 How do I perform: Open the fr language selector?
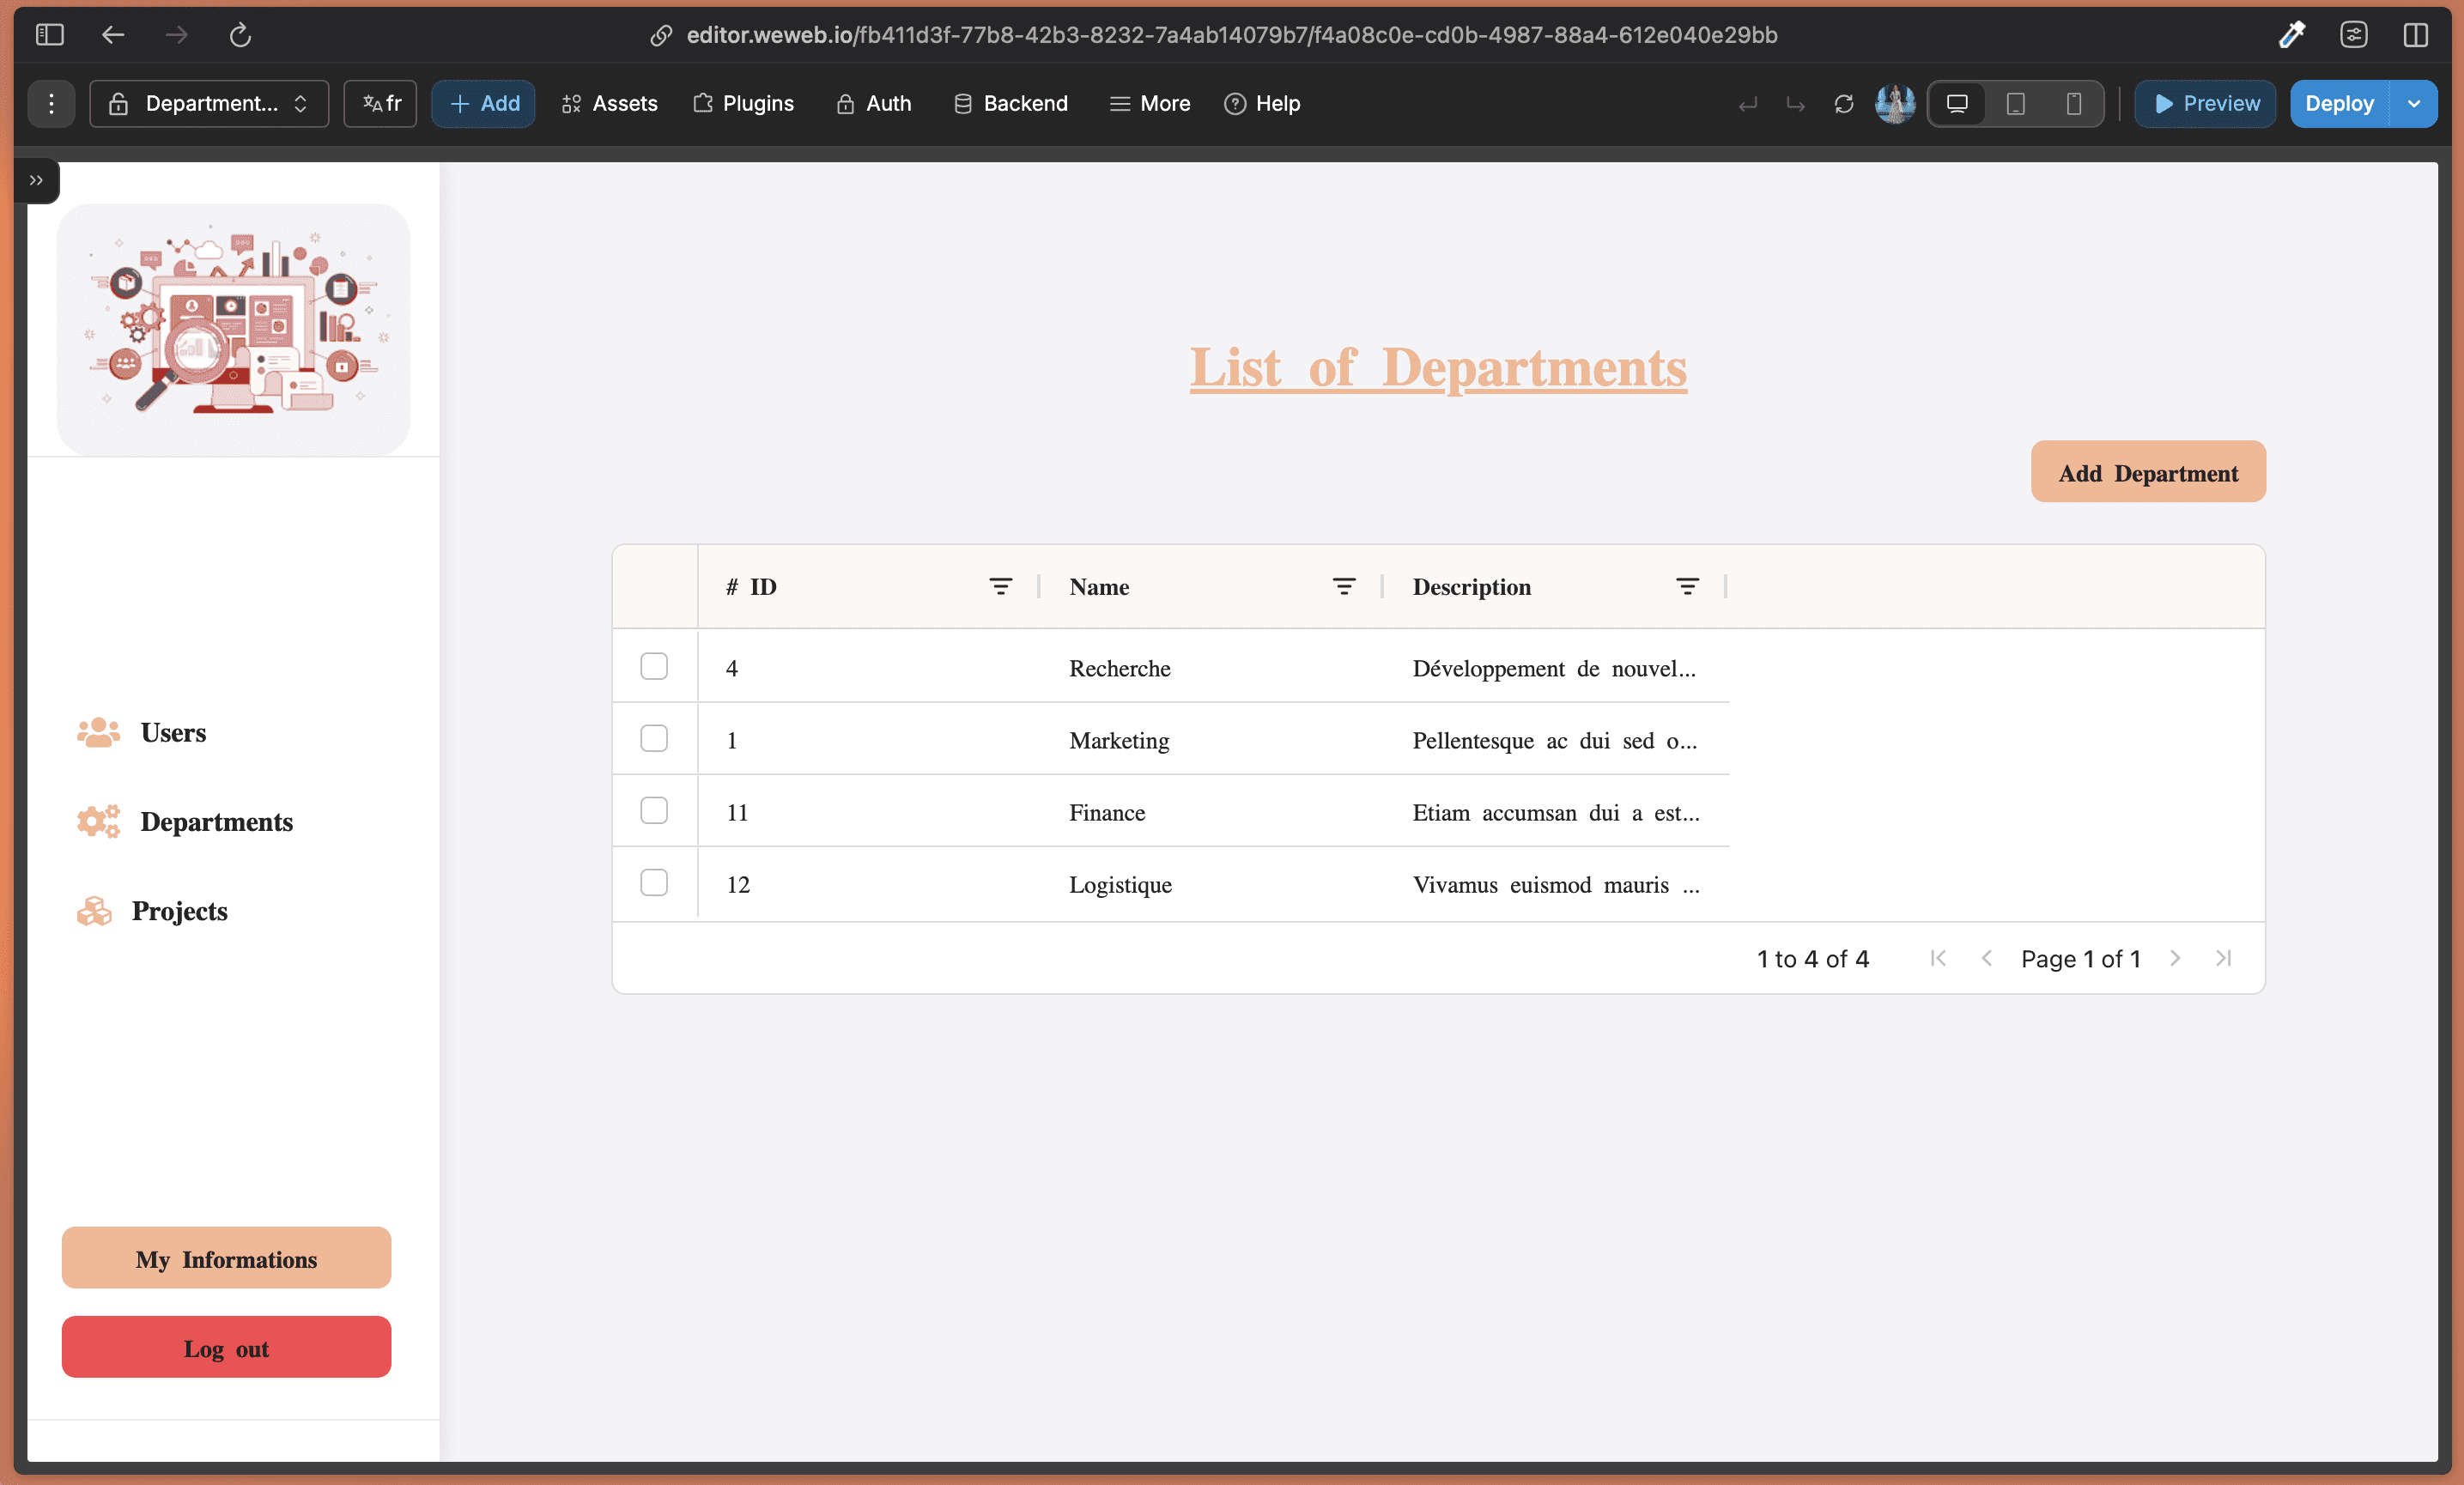(380, 104)
